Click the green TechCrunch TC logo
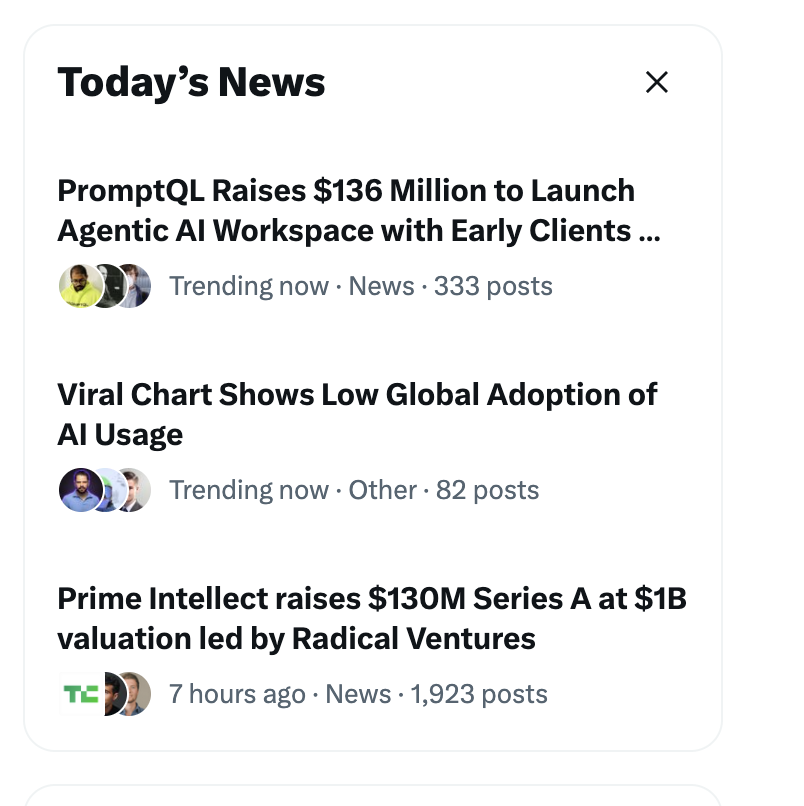The width and height of the screenshot is (804, 806). click(x=81, y=694)
